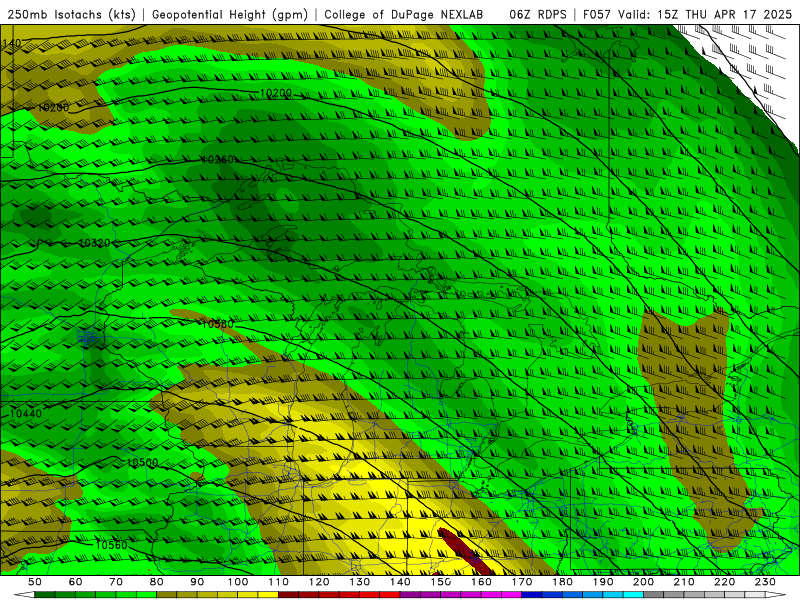Screen dimensions: 800x600
Task: Click the 150 value on the color scale
Action: click(441, 582)
